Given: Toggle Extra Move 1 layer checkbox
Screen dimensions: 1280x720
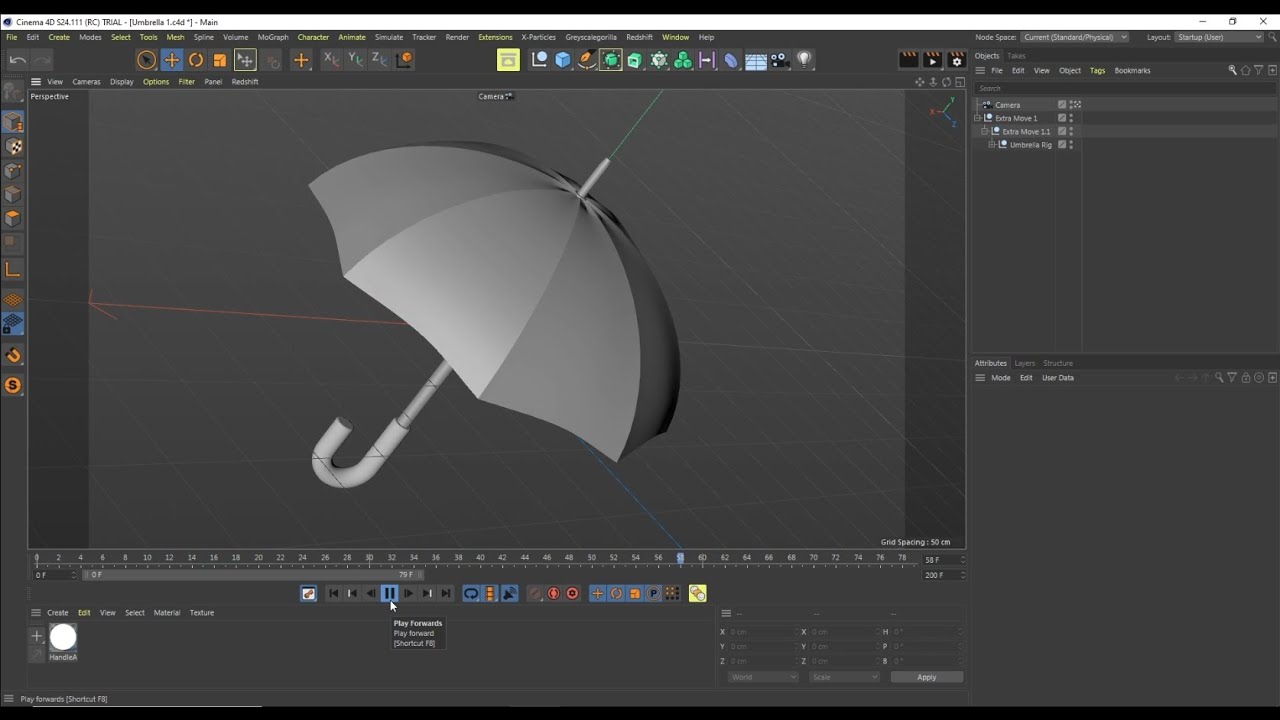Looking at the screenshot, I should 1062,118.
